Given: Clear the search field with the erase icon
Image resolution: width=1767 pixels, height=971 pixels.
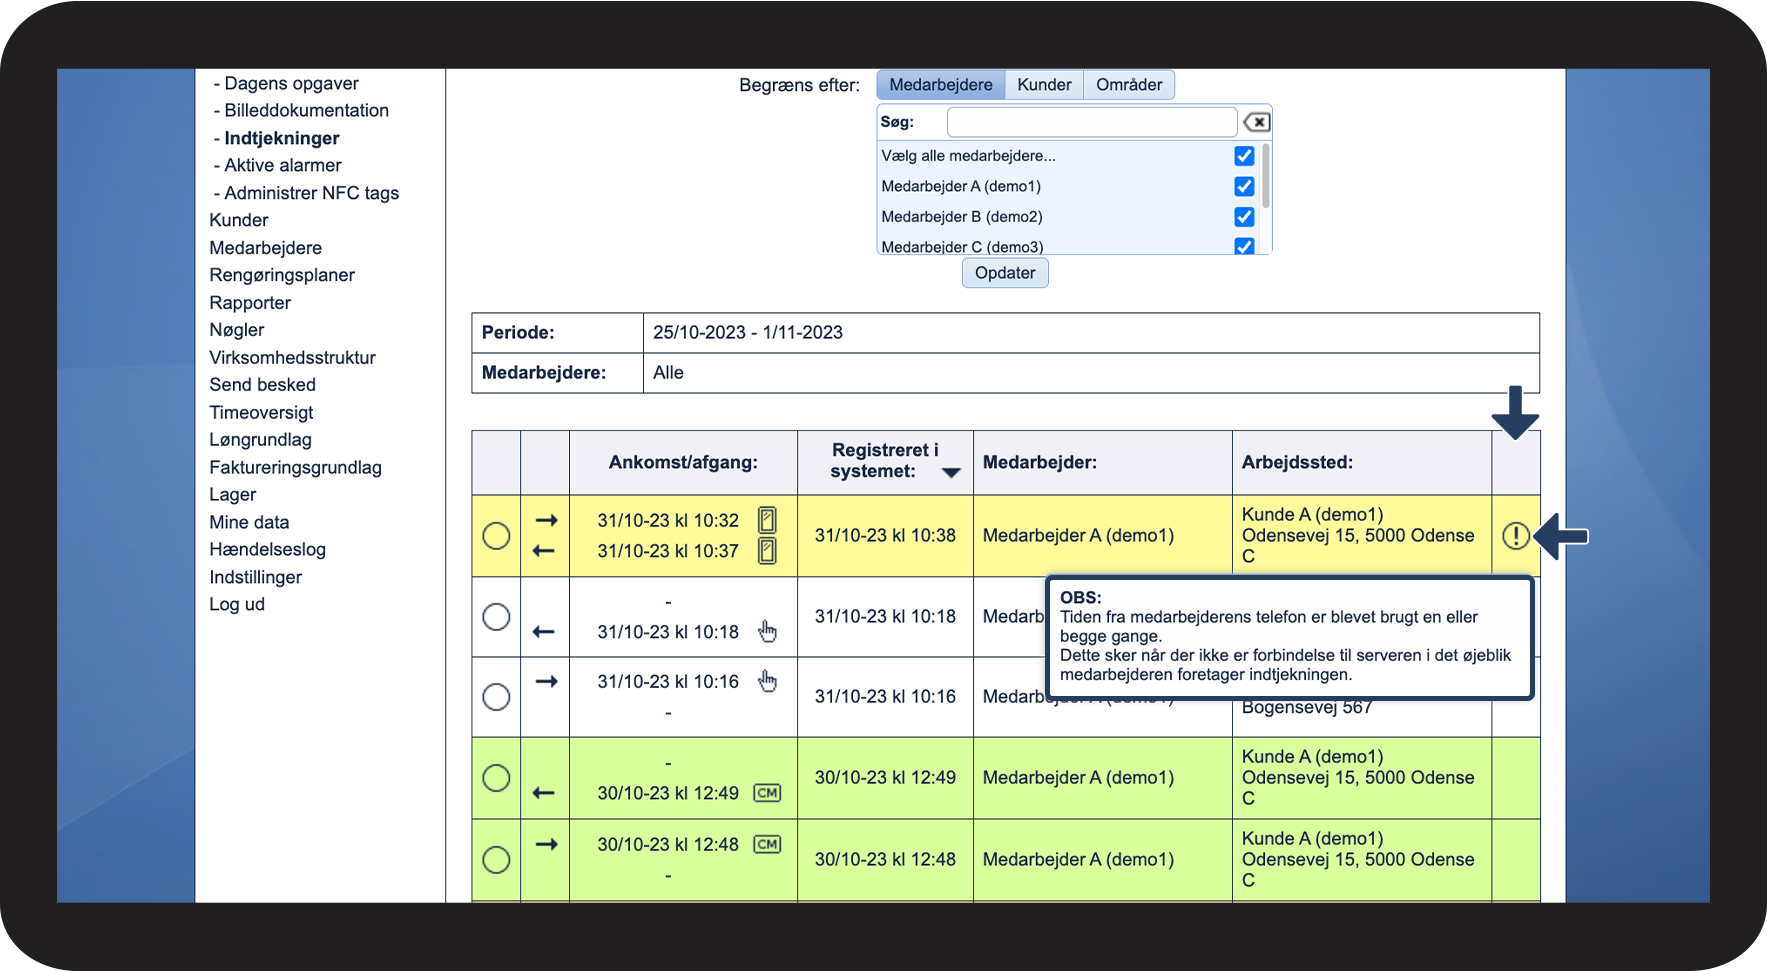Looking at the screenshot, I should point(1256,122).
